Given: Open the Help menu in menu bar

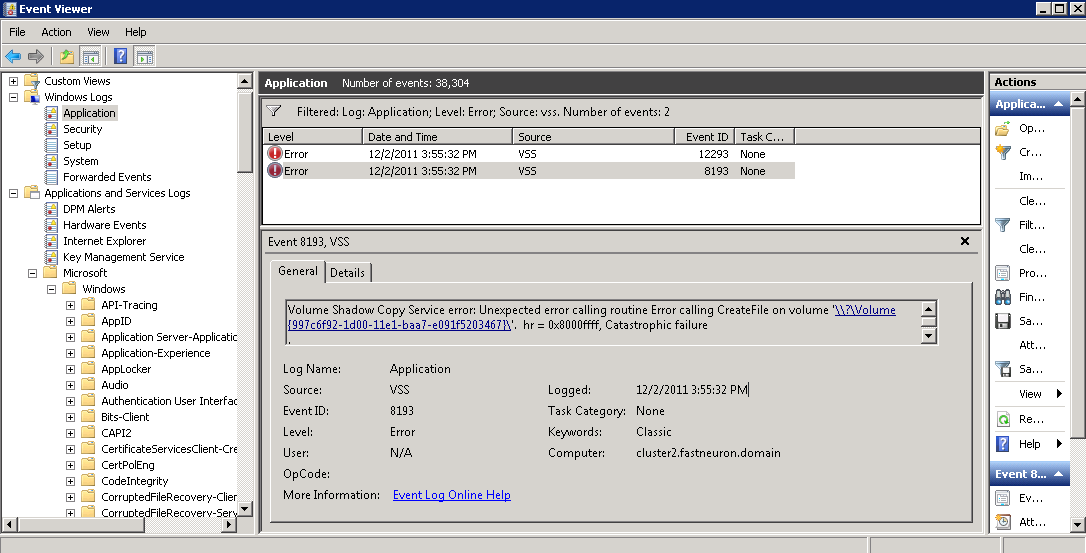Looking at the screenshot, I should click(x=136, y=32).
